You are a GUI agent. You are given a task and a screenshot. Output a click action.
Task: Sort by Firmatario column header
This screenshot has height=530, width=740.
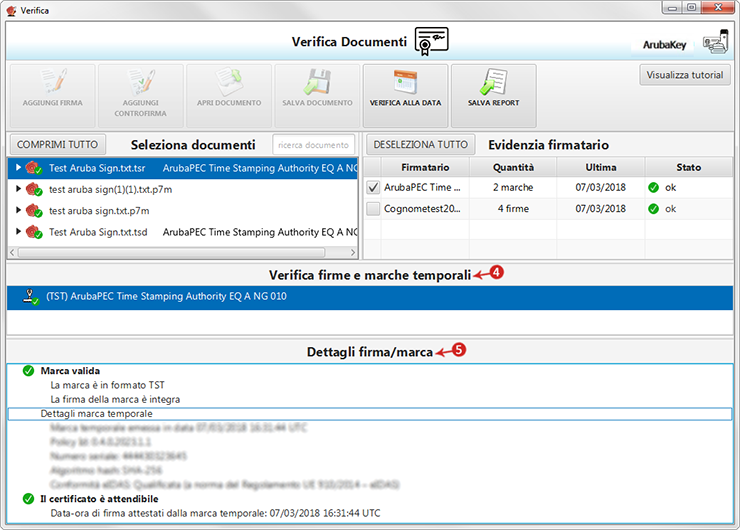425,168
